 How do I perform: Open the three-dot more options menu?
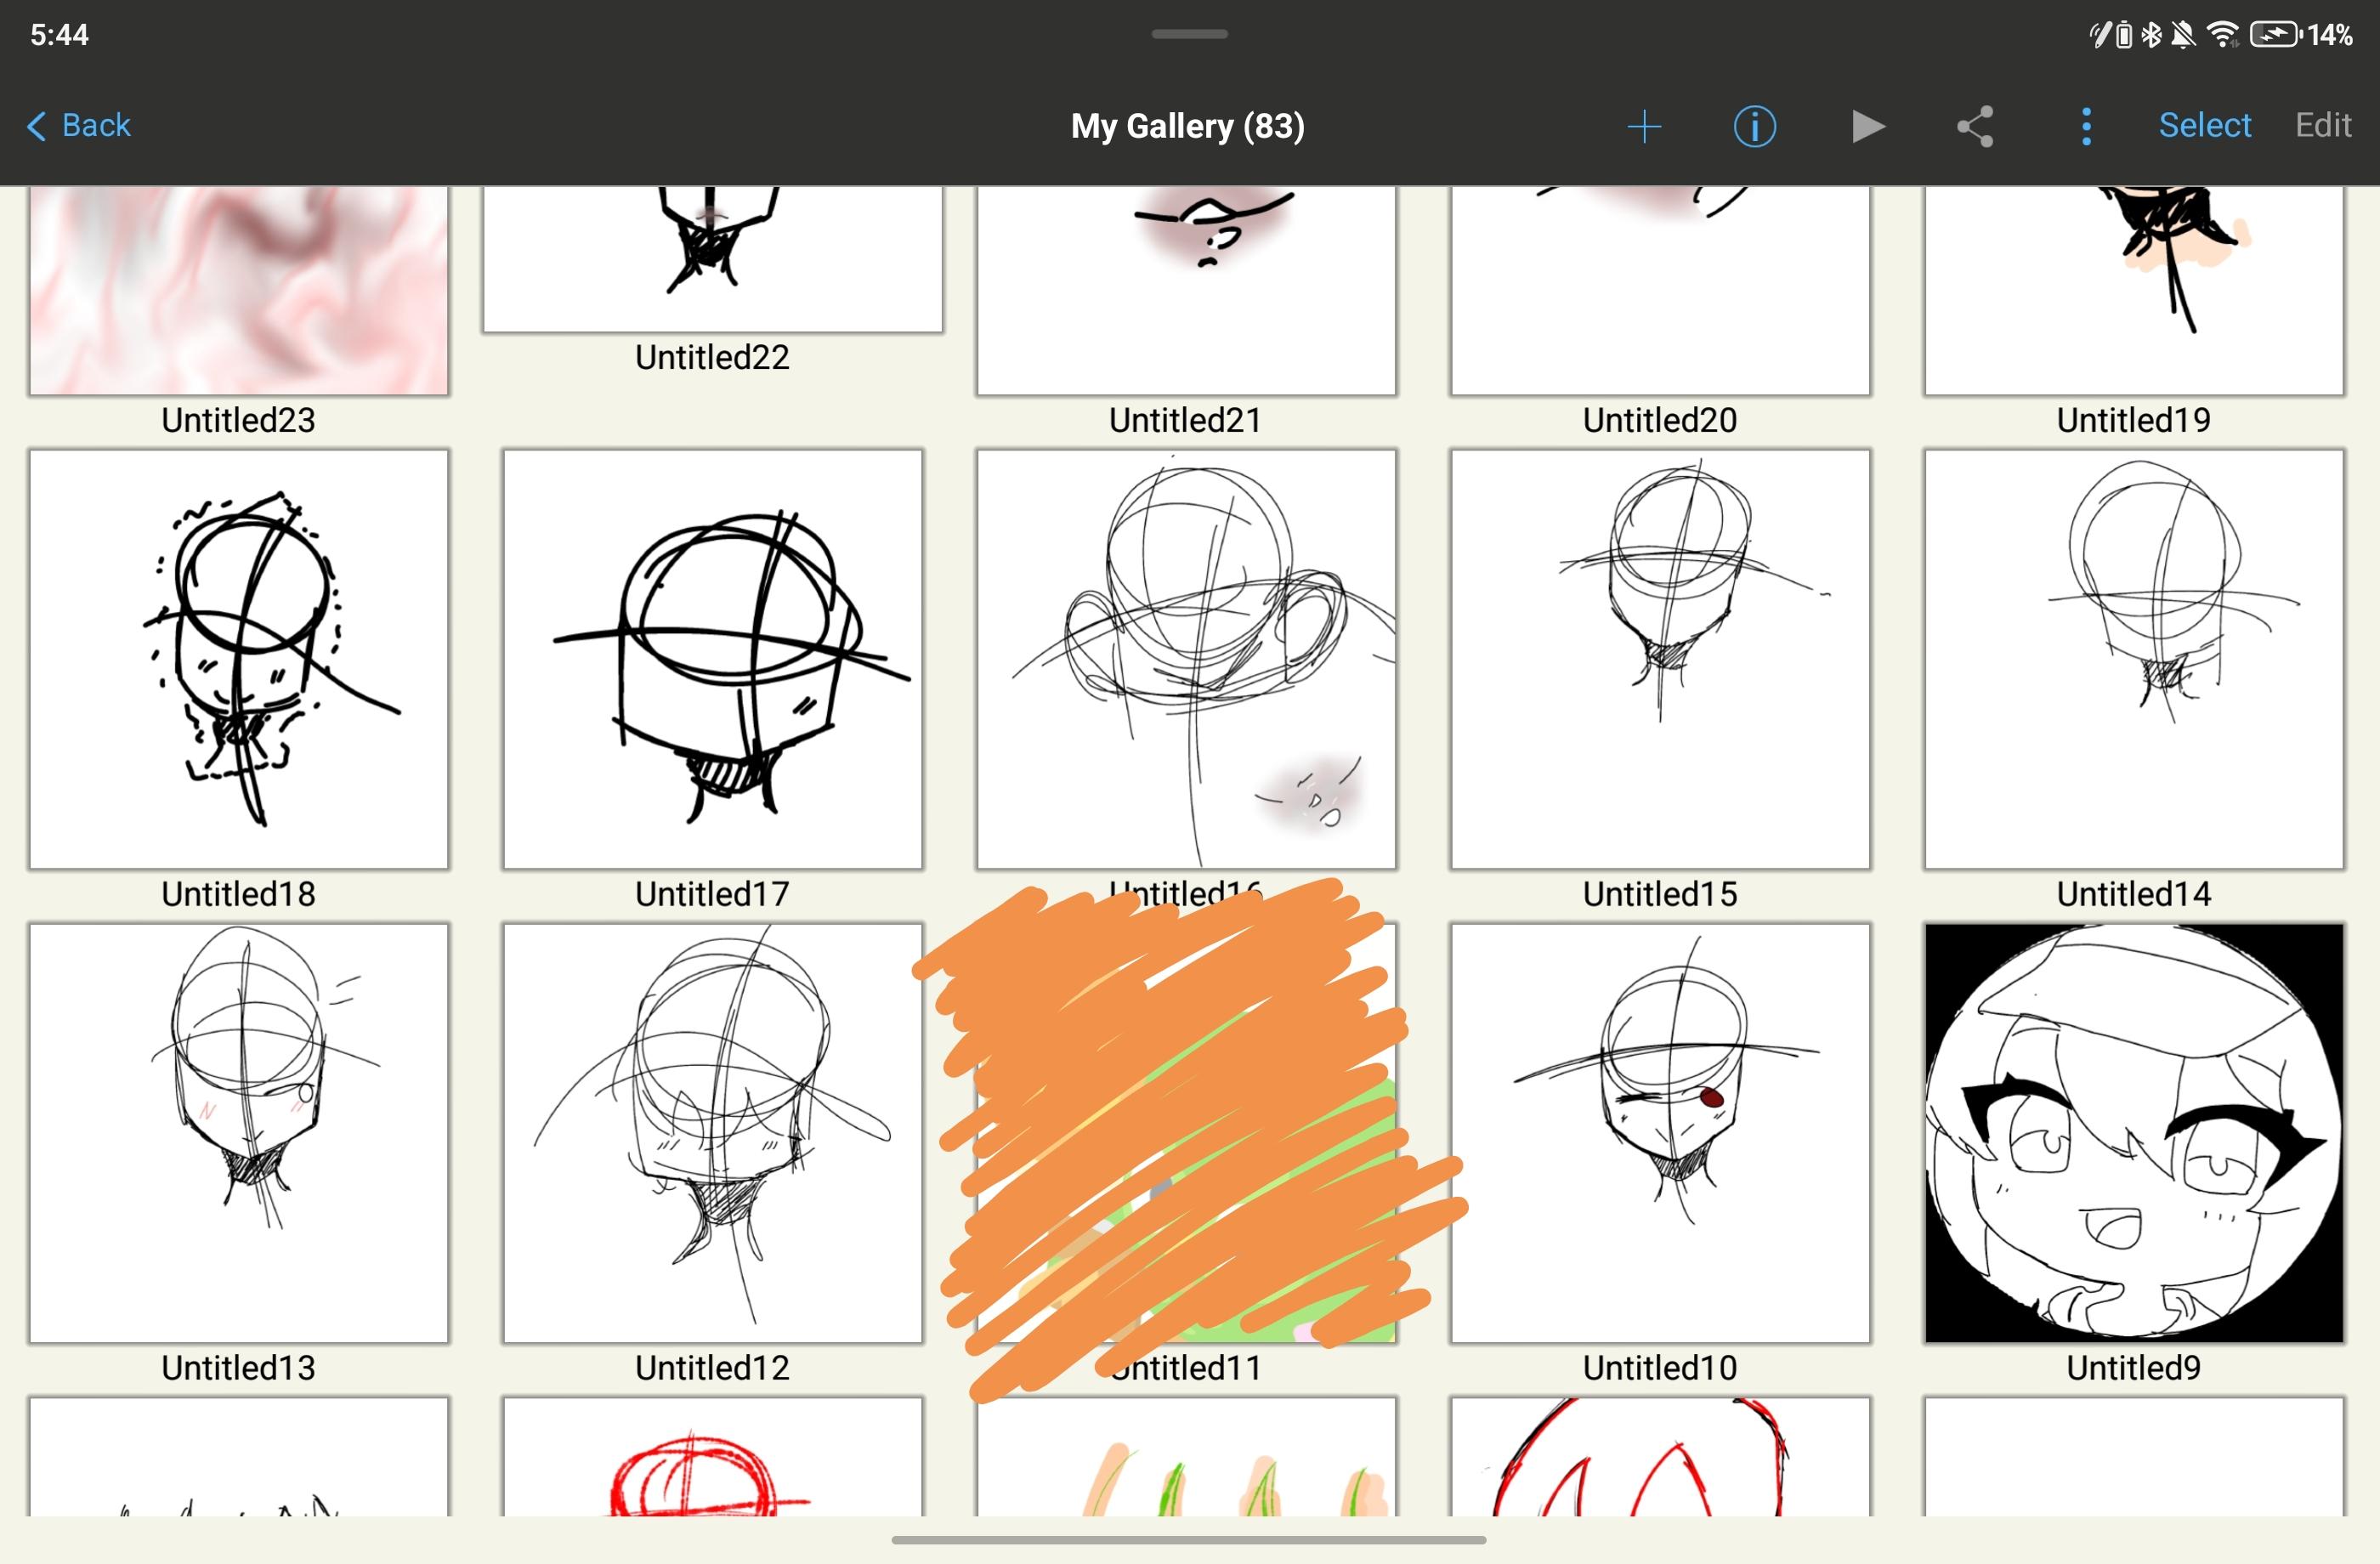[2086, 127]
